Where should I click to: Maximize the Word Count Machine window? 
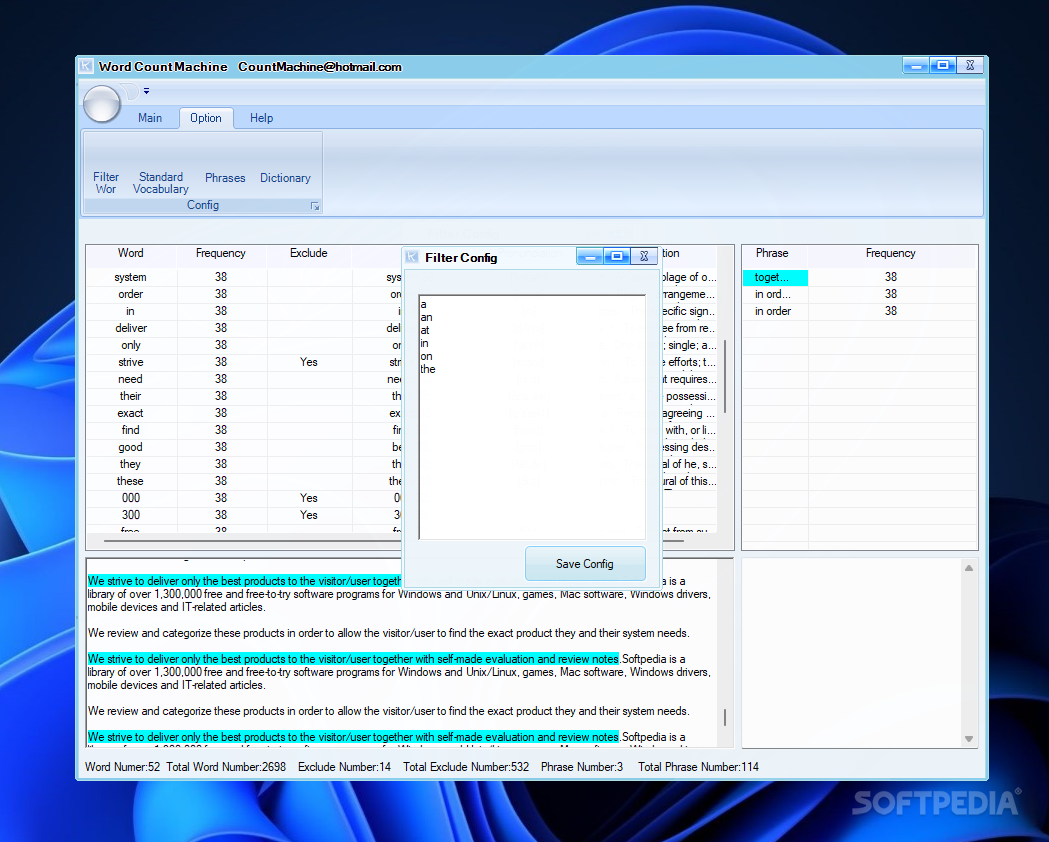pyautogui.click(x=943, y=66)
